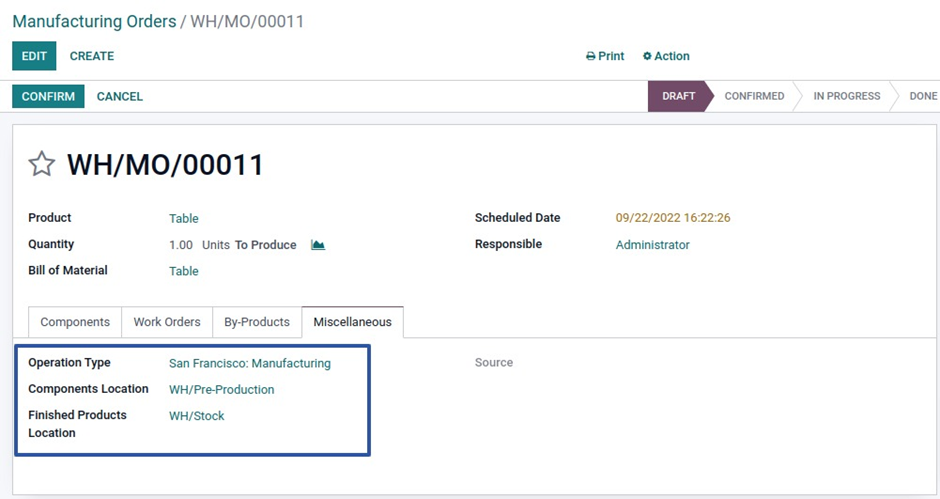Select the Confirmed status stage
The image size is (940, 499).
click(x=754, y=96)
